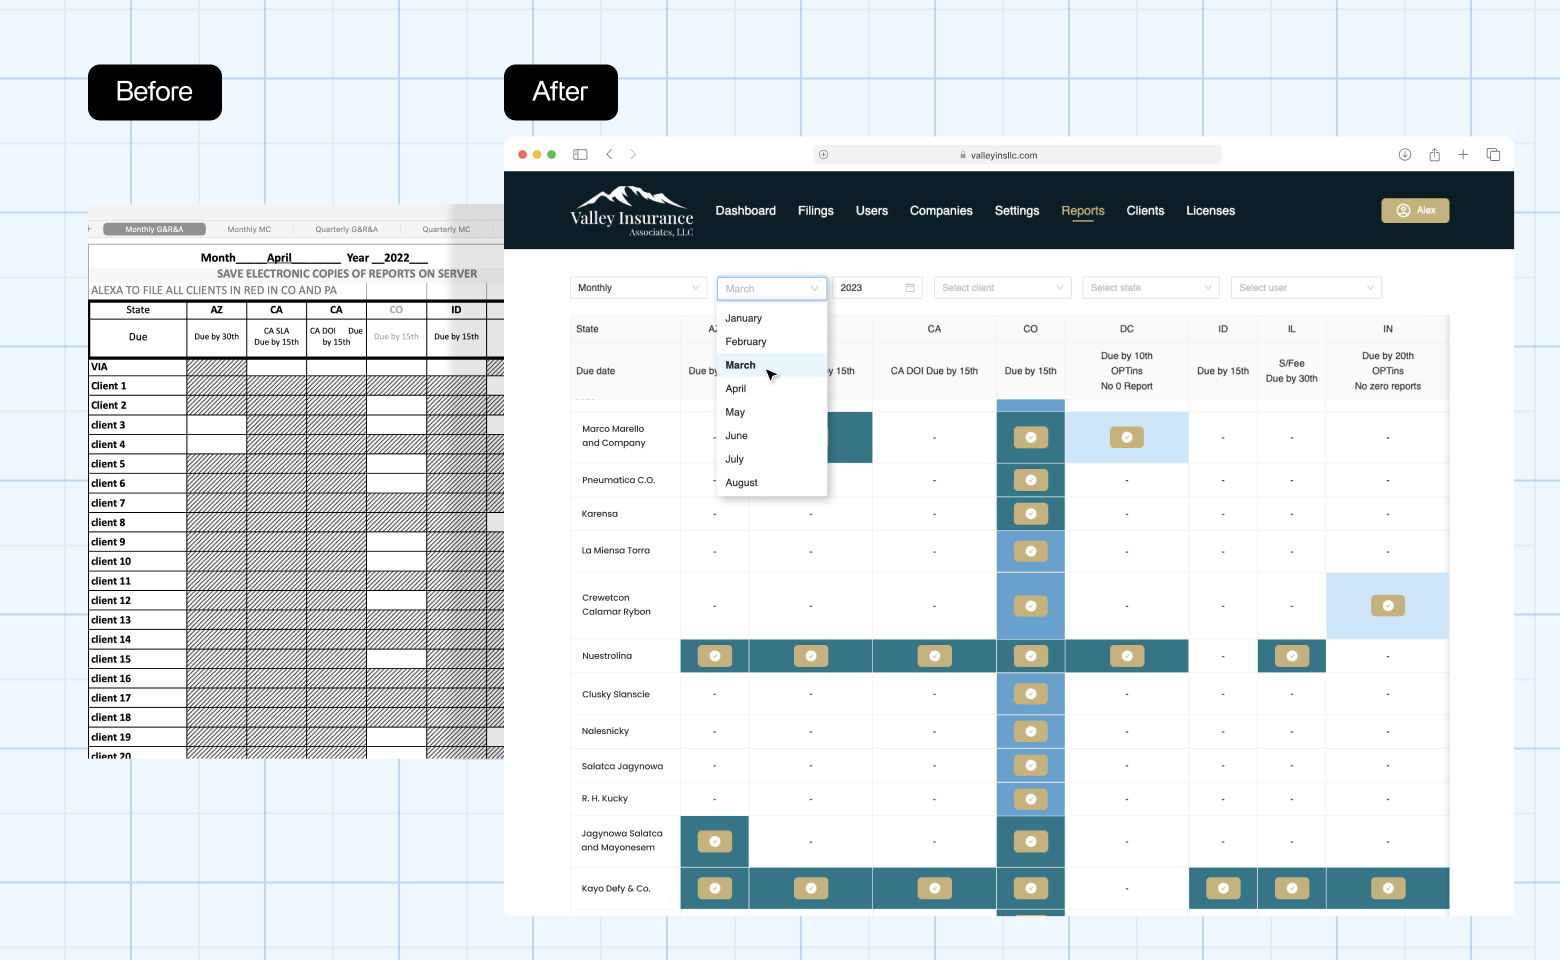Open the Monthly frequency dropdown

(x=638, y=288)
